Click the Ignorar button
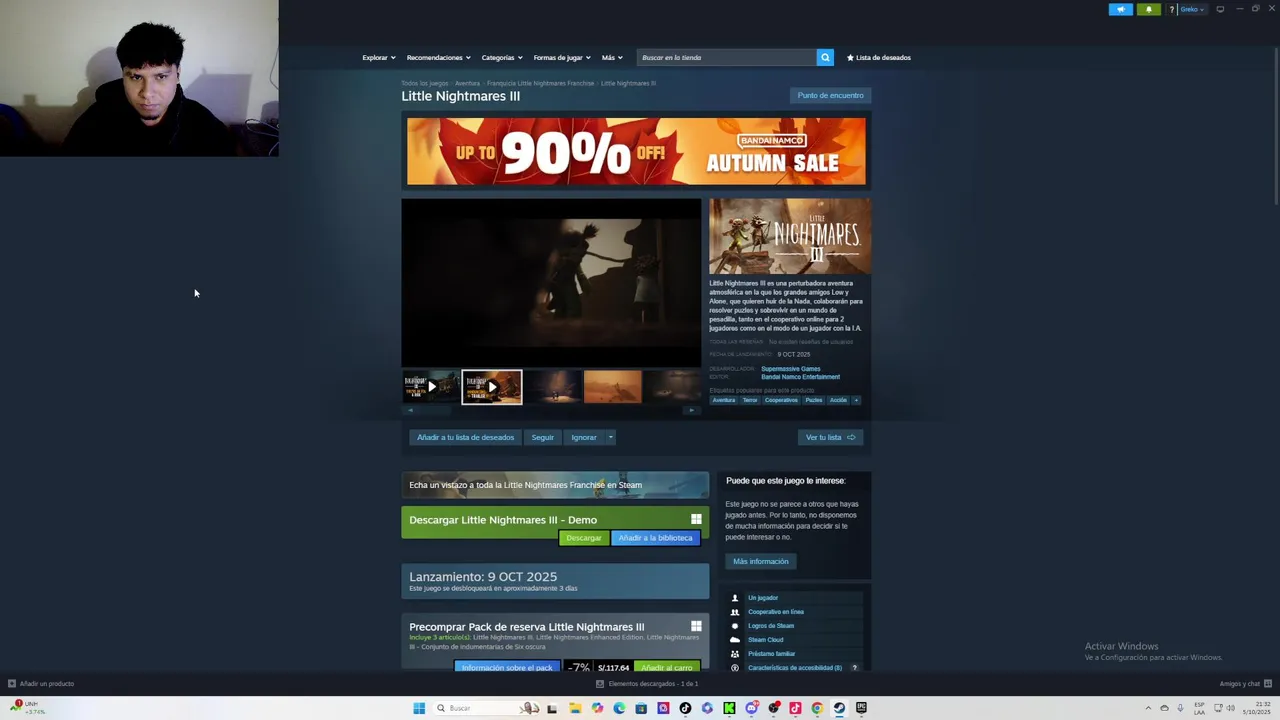This screenshot has height=720, width=1280. pos(583,437)
